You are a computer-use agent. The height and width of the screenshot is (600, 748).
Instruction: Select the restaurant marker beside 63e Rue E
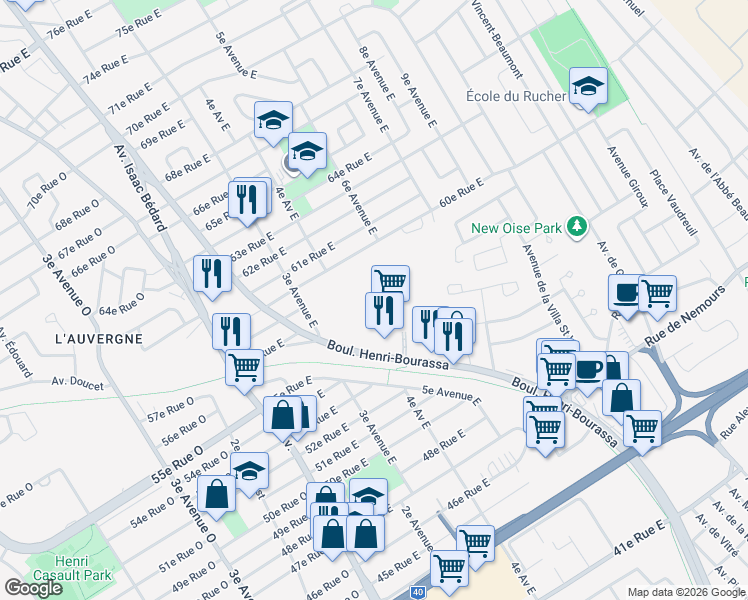(212, 277)
